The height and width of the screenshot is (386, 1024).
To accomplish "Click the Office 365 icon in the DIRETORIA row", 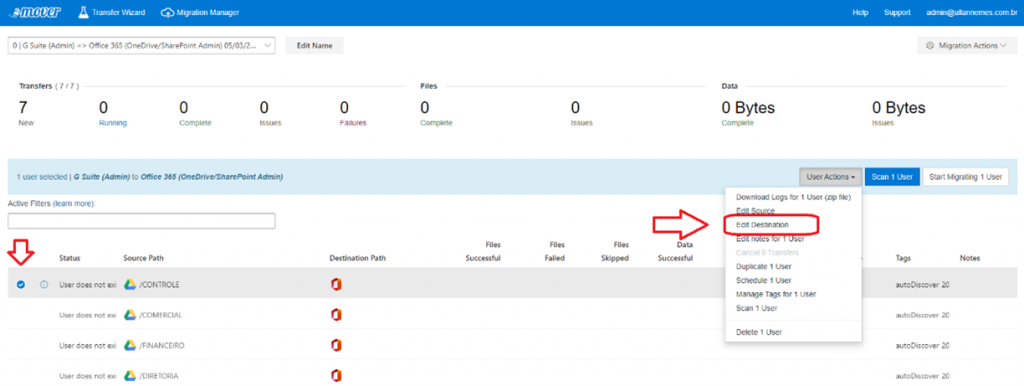I will pyautogui.click(x=336, y=376).
